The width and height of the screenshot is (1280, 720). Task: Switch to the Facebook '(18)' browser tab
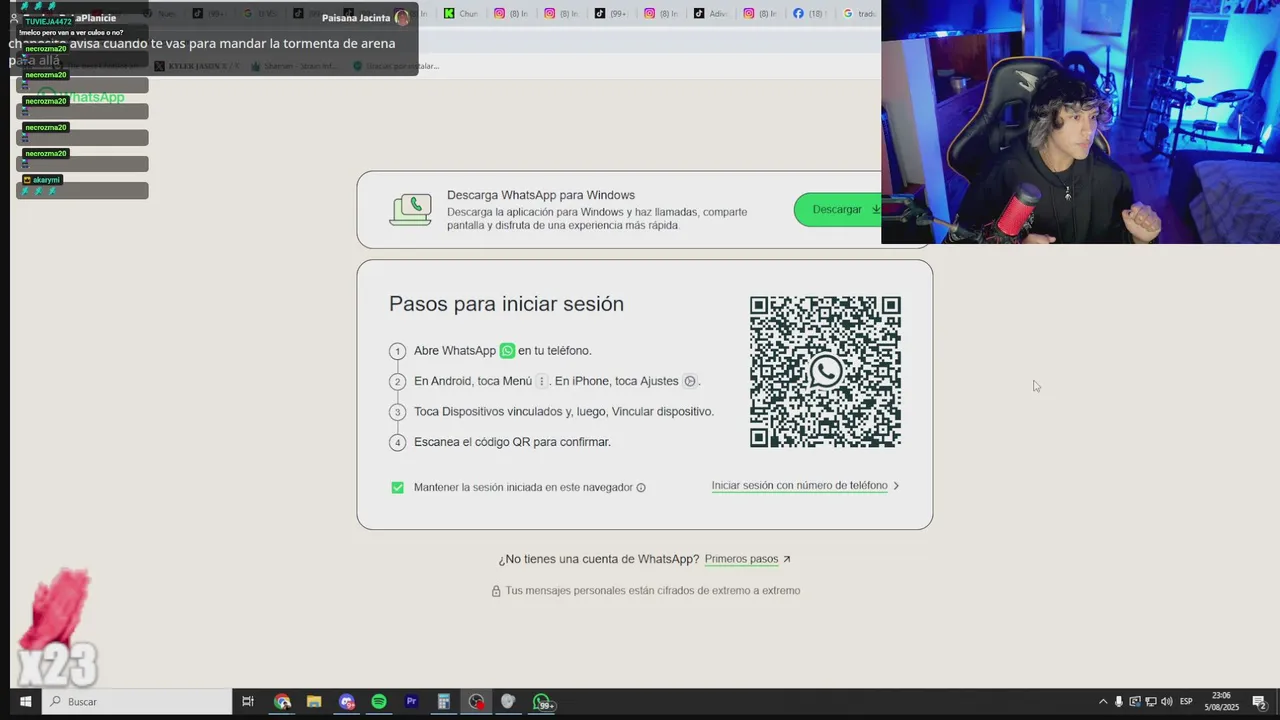pos(808,14)
